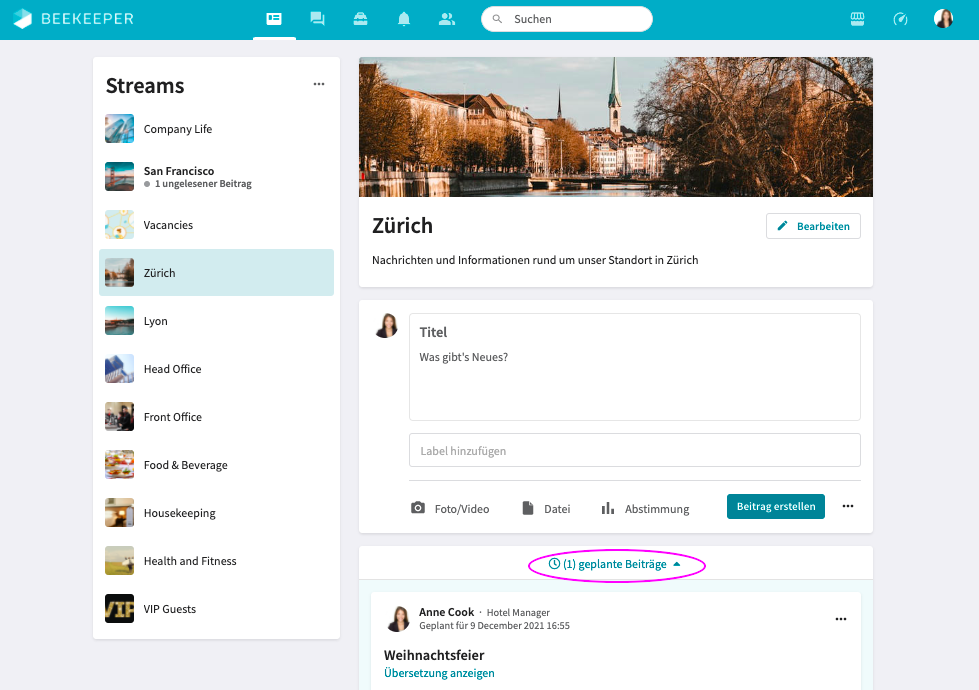Open the Food & Beverage stream

tap(216, 465)
